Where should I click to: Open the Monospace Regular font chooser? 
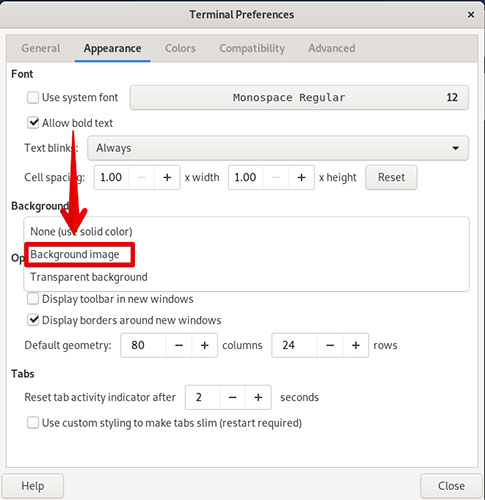(299, 98)
